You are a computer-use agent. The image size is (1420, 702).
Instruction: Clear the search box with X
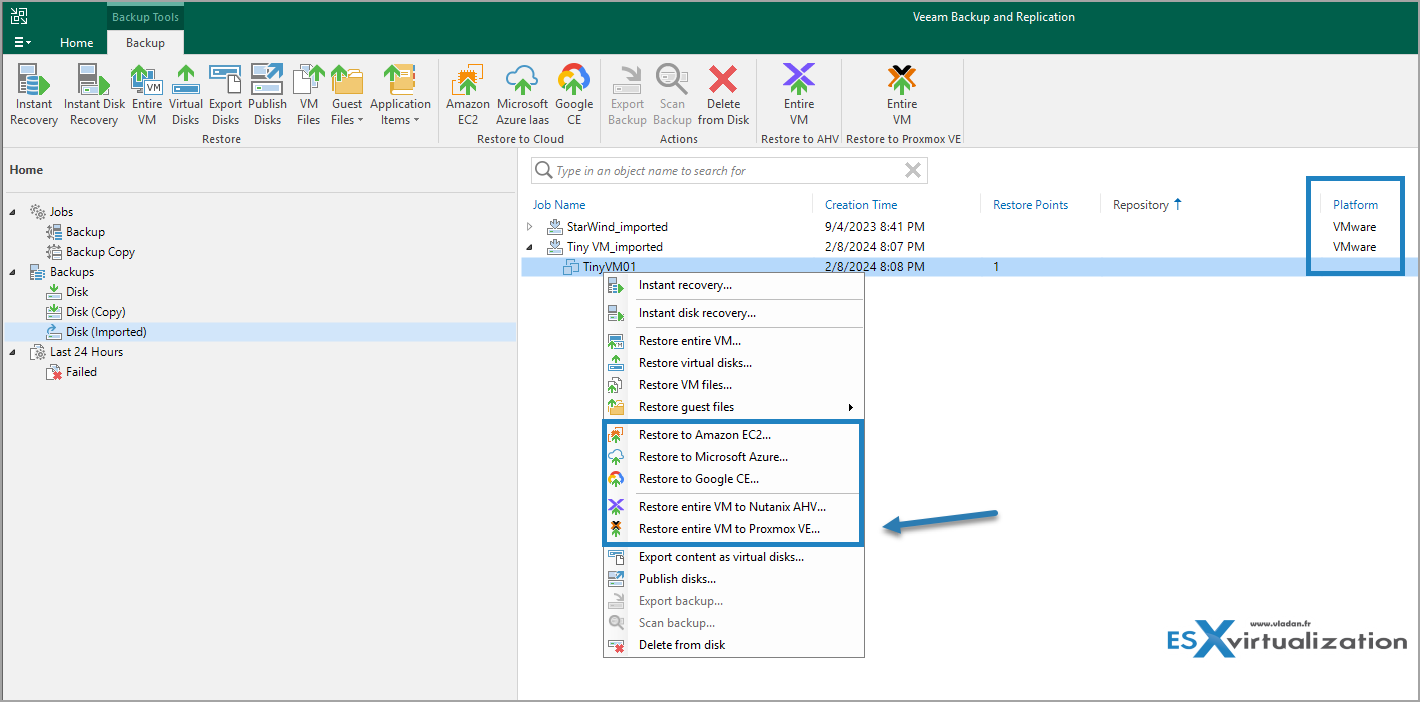tap(912, 171)
